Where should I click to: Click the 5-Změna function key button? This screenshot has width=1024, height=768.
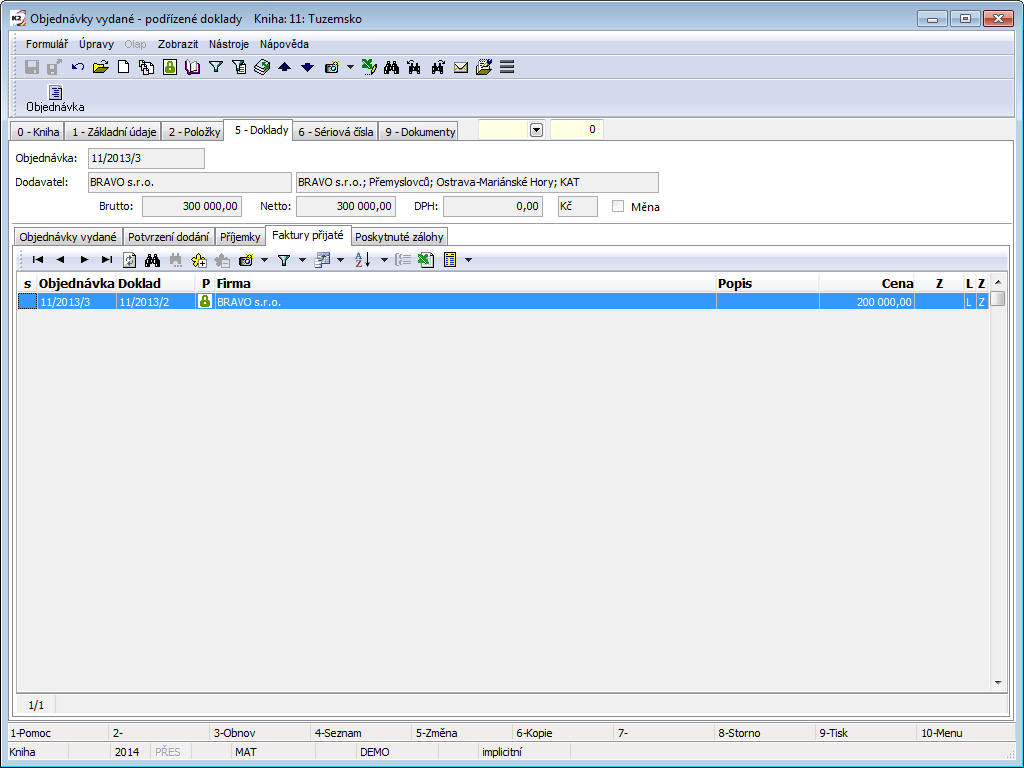pyautogui.click(x=463, y=733)
